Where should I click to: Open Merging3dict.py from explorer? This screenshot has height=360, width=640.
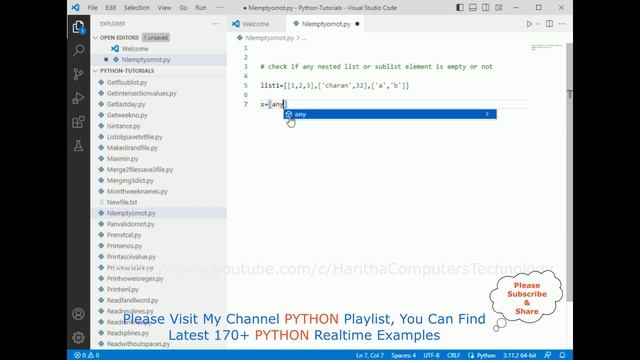[x=130, y=180]
